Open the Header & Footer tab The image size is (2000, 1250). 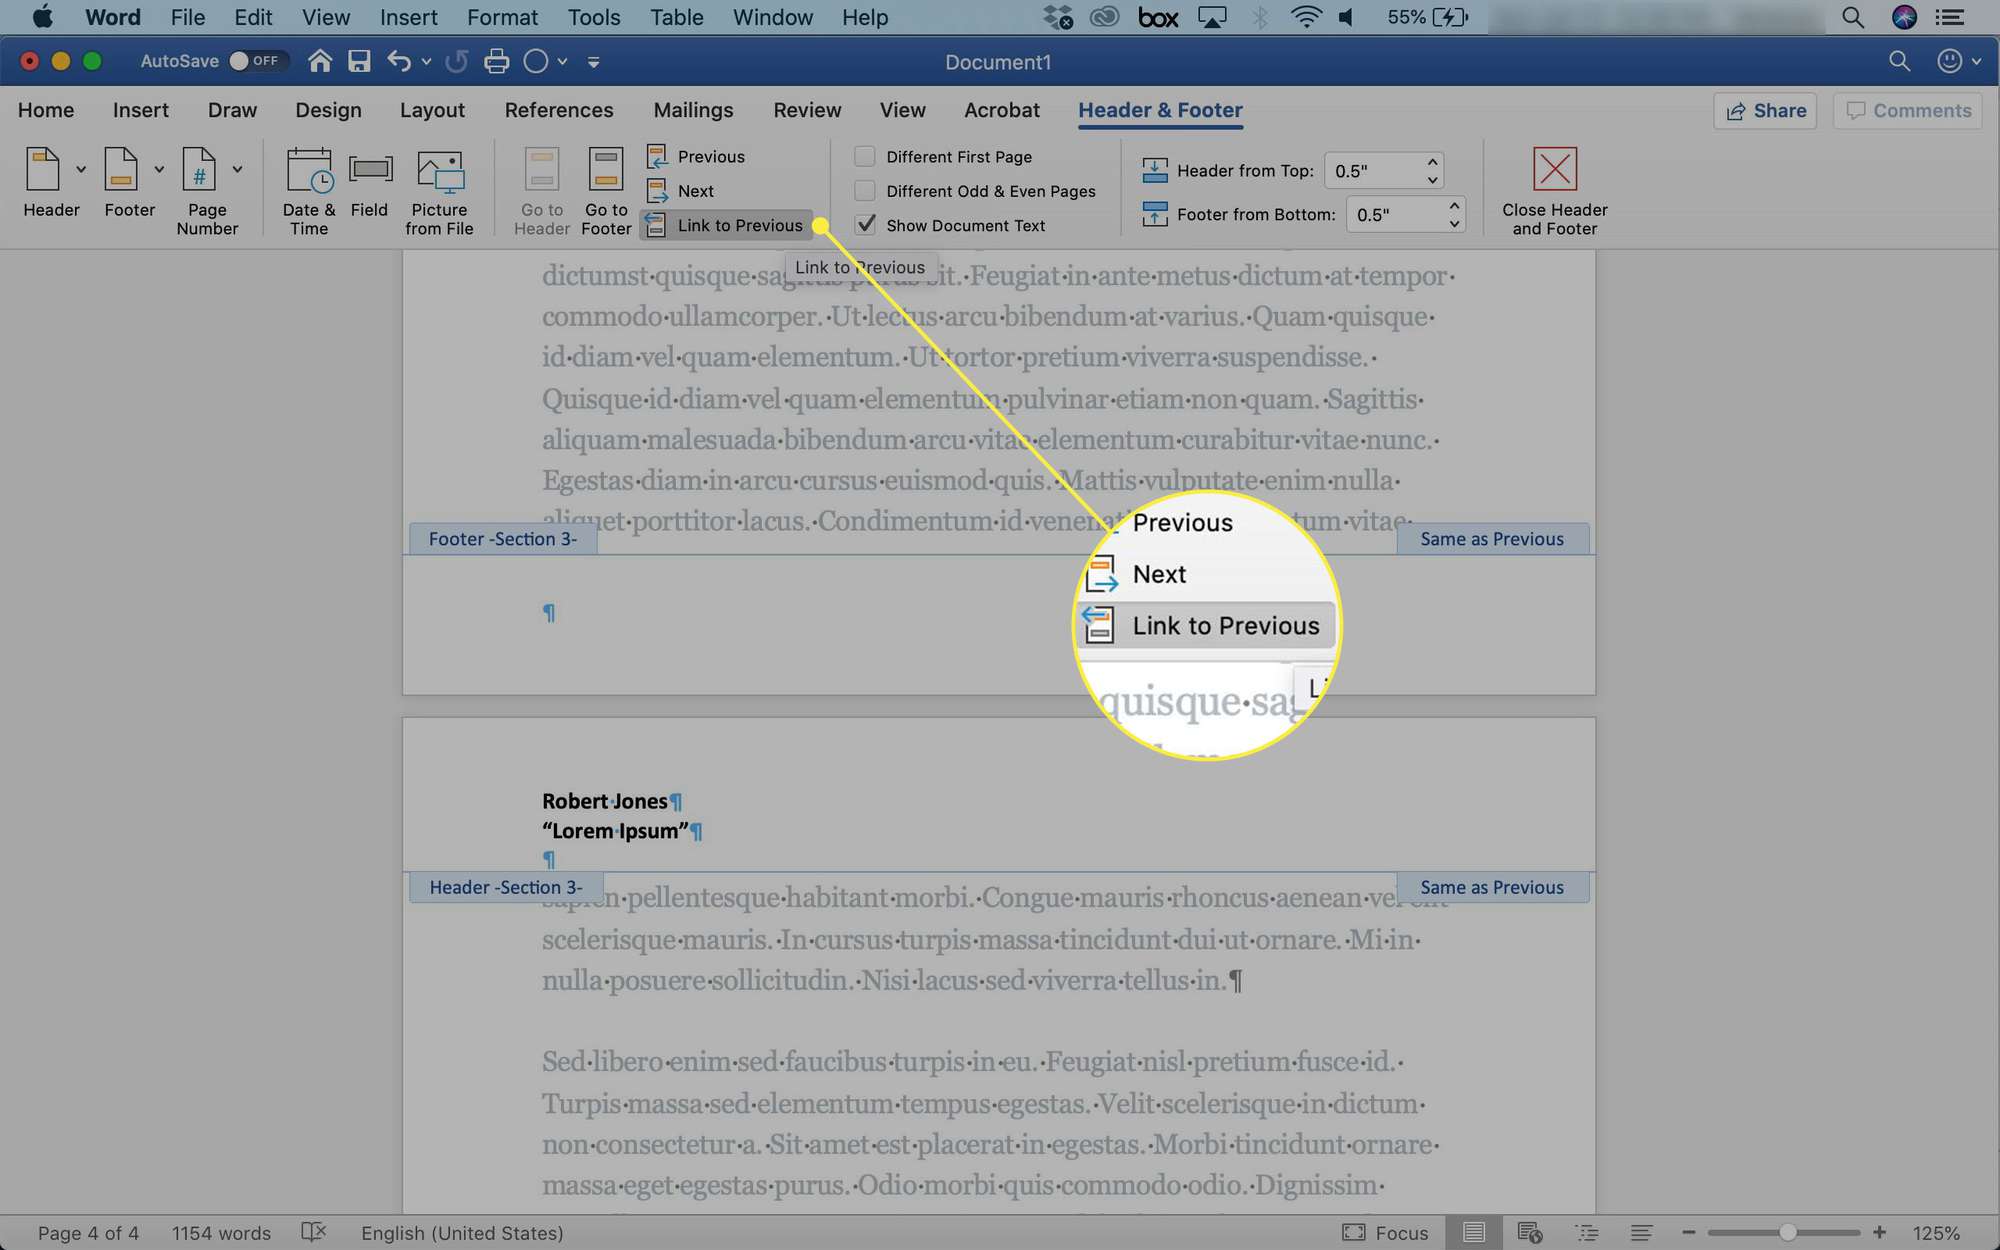pyautogui.click(x=1159, y=109)
